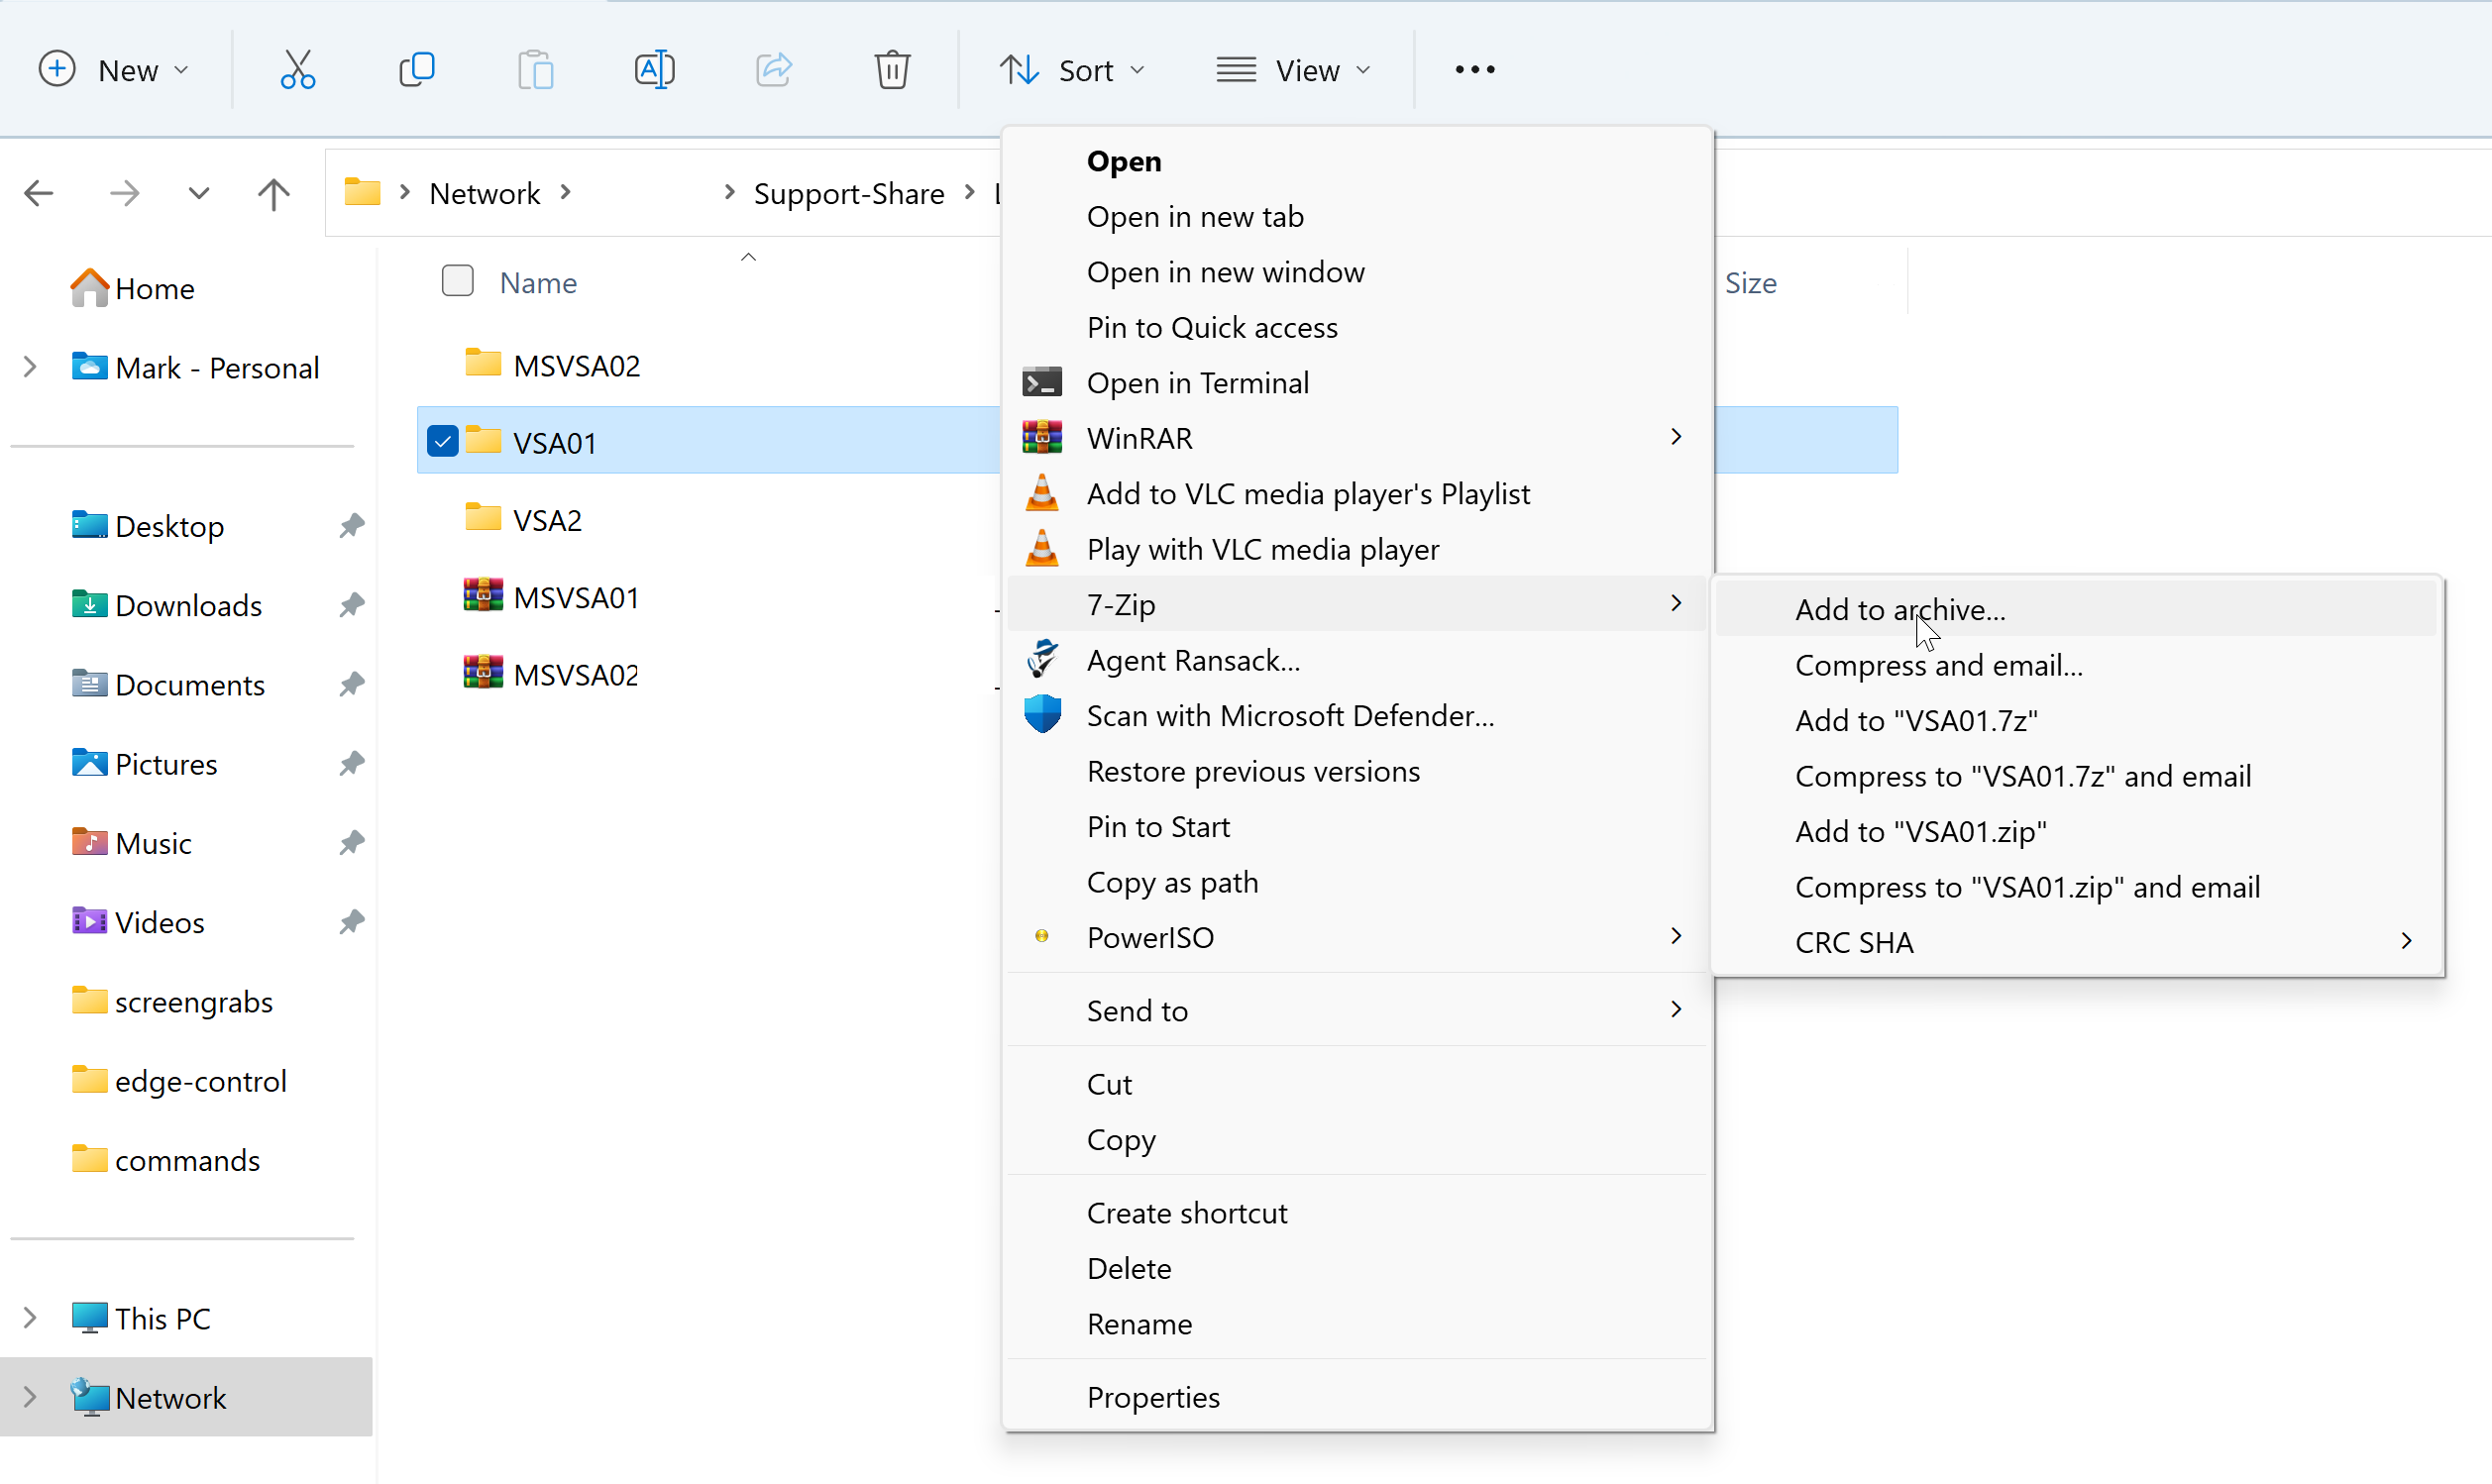Click the Share icon in toolbar
Screen dimensions: 2492x1484
tap(773, 70)
